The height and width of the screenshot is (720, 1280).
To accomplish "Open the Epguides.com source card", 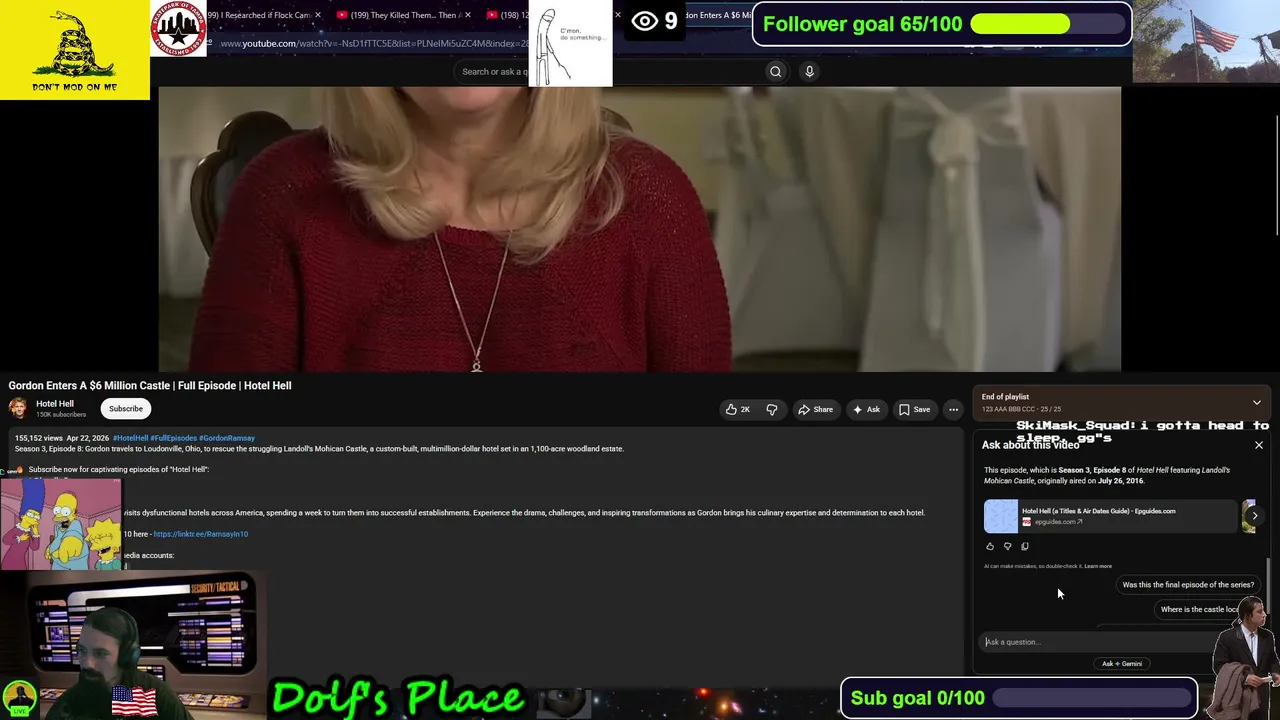I will point(1110,516).
